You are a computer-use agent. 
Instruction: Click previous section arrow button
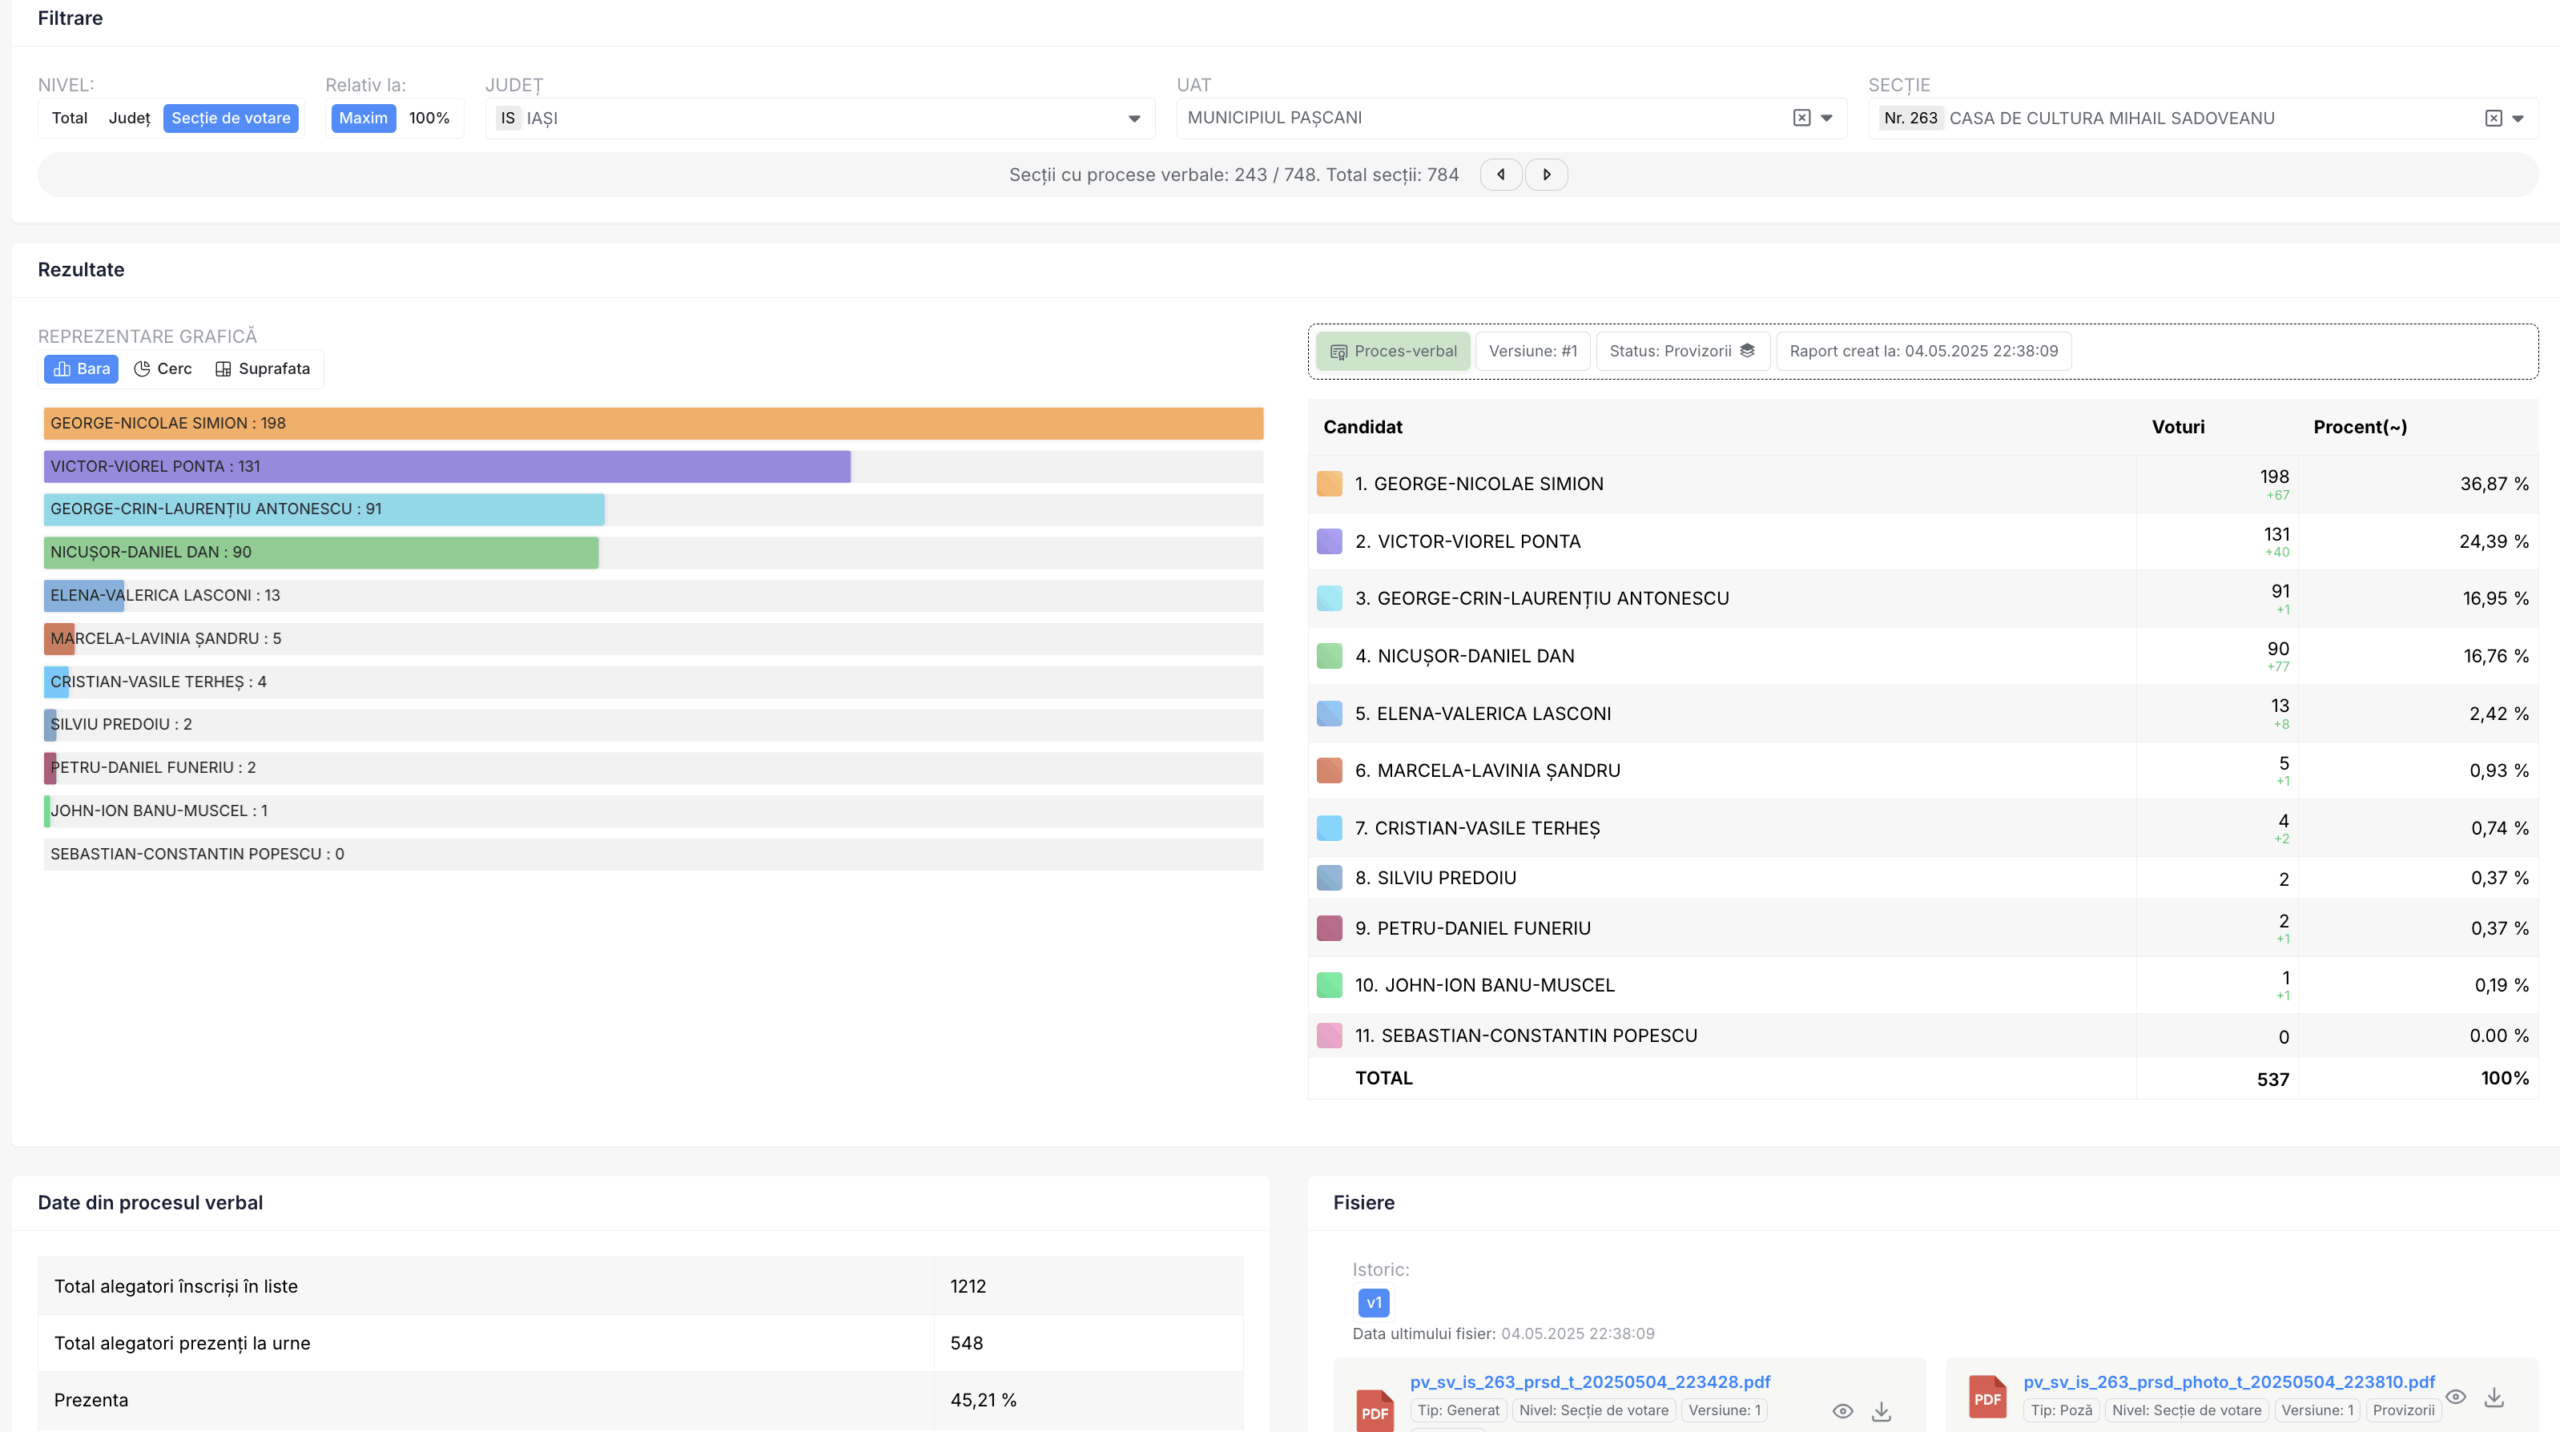click(1500, 174)
